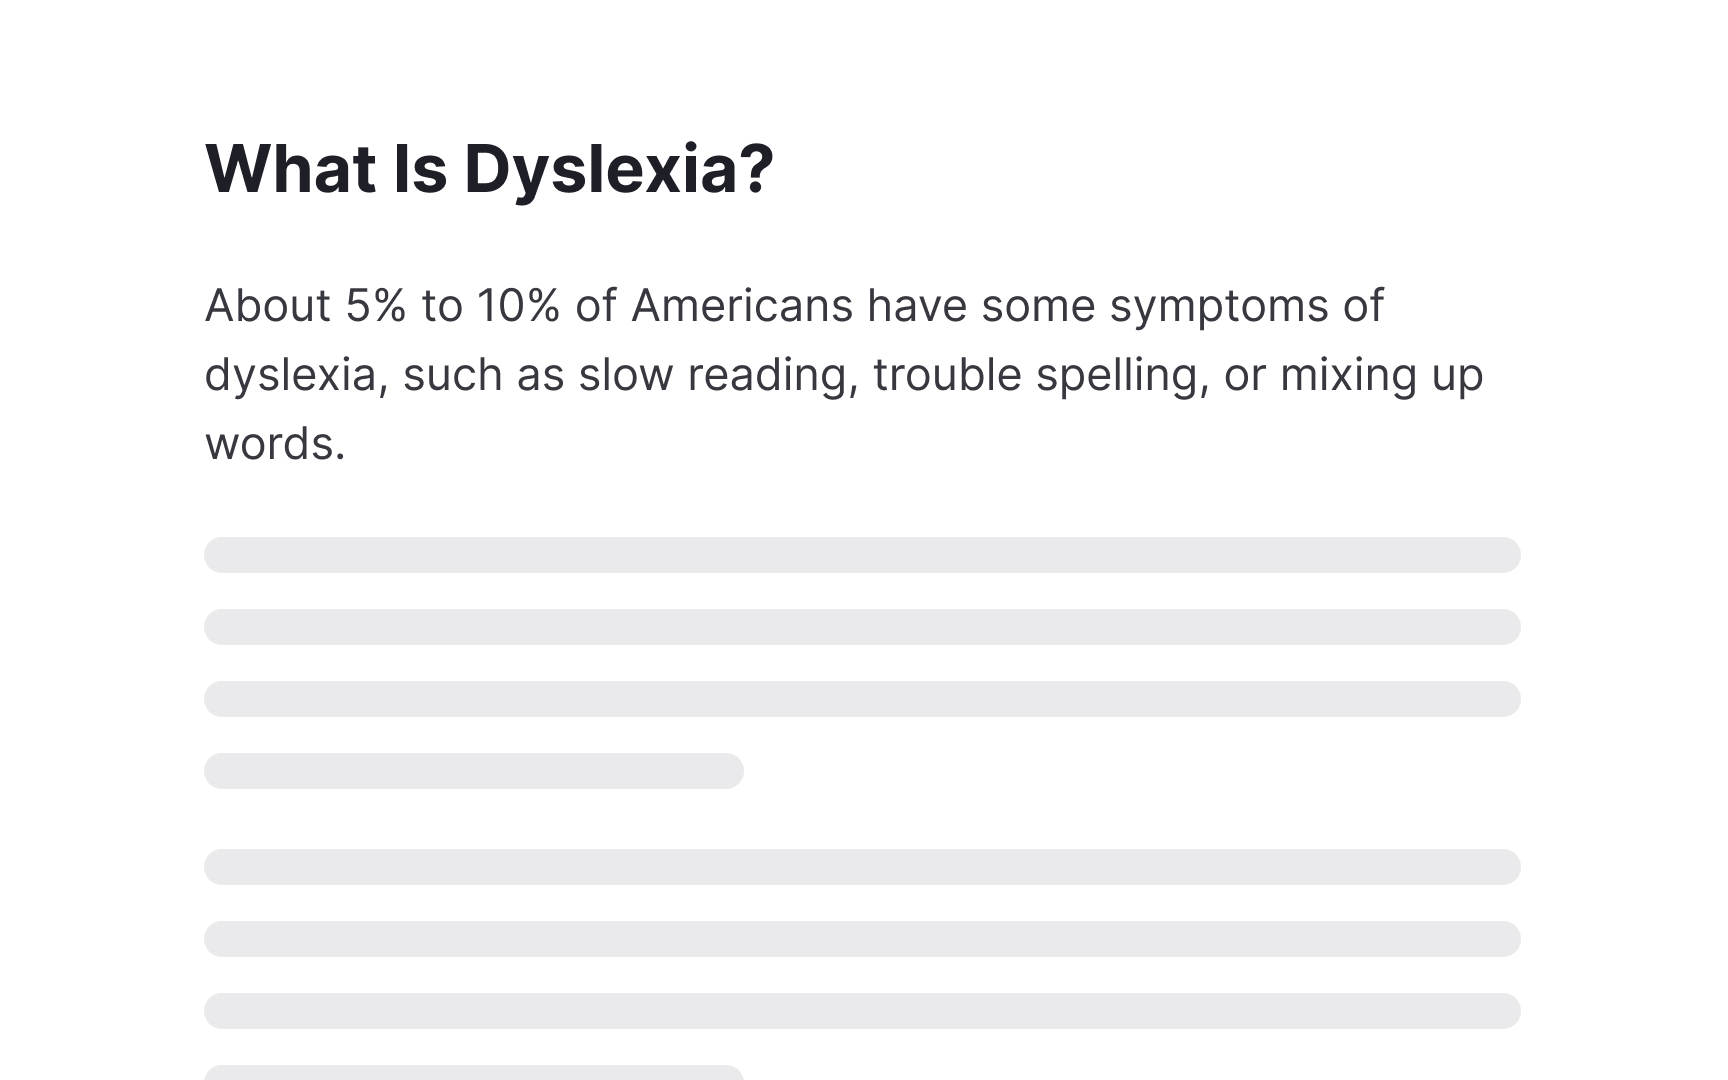Click the third bar of second placeholder group
Screen dimensions: 1728x1080
click(862, 1011)
